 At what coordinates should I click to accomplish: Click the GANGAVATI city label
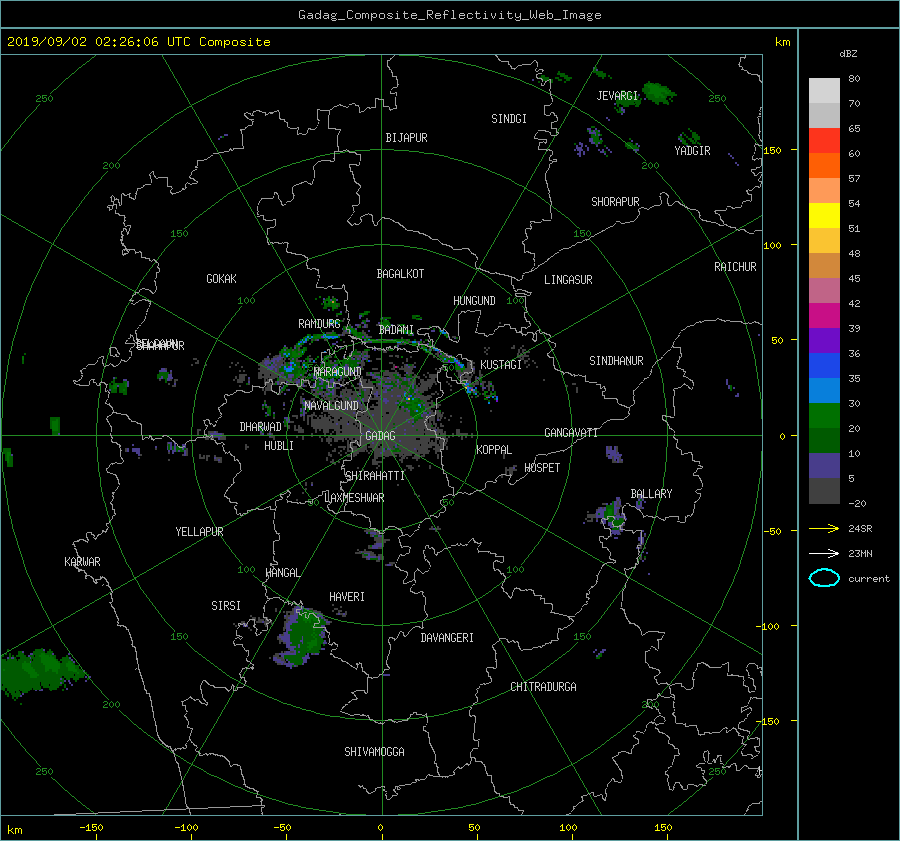571,433
